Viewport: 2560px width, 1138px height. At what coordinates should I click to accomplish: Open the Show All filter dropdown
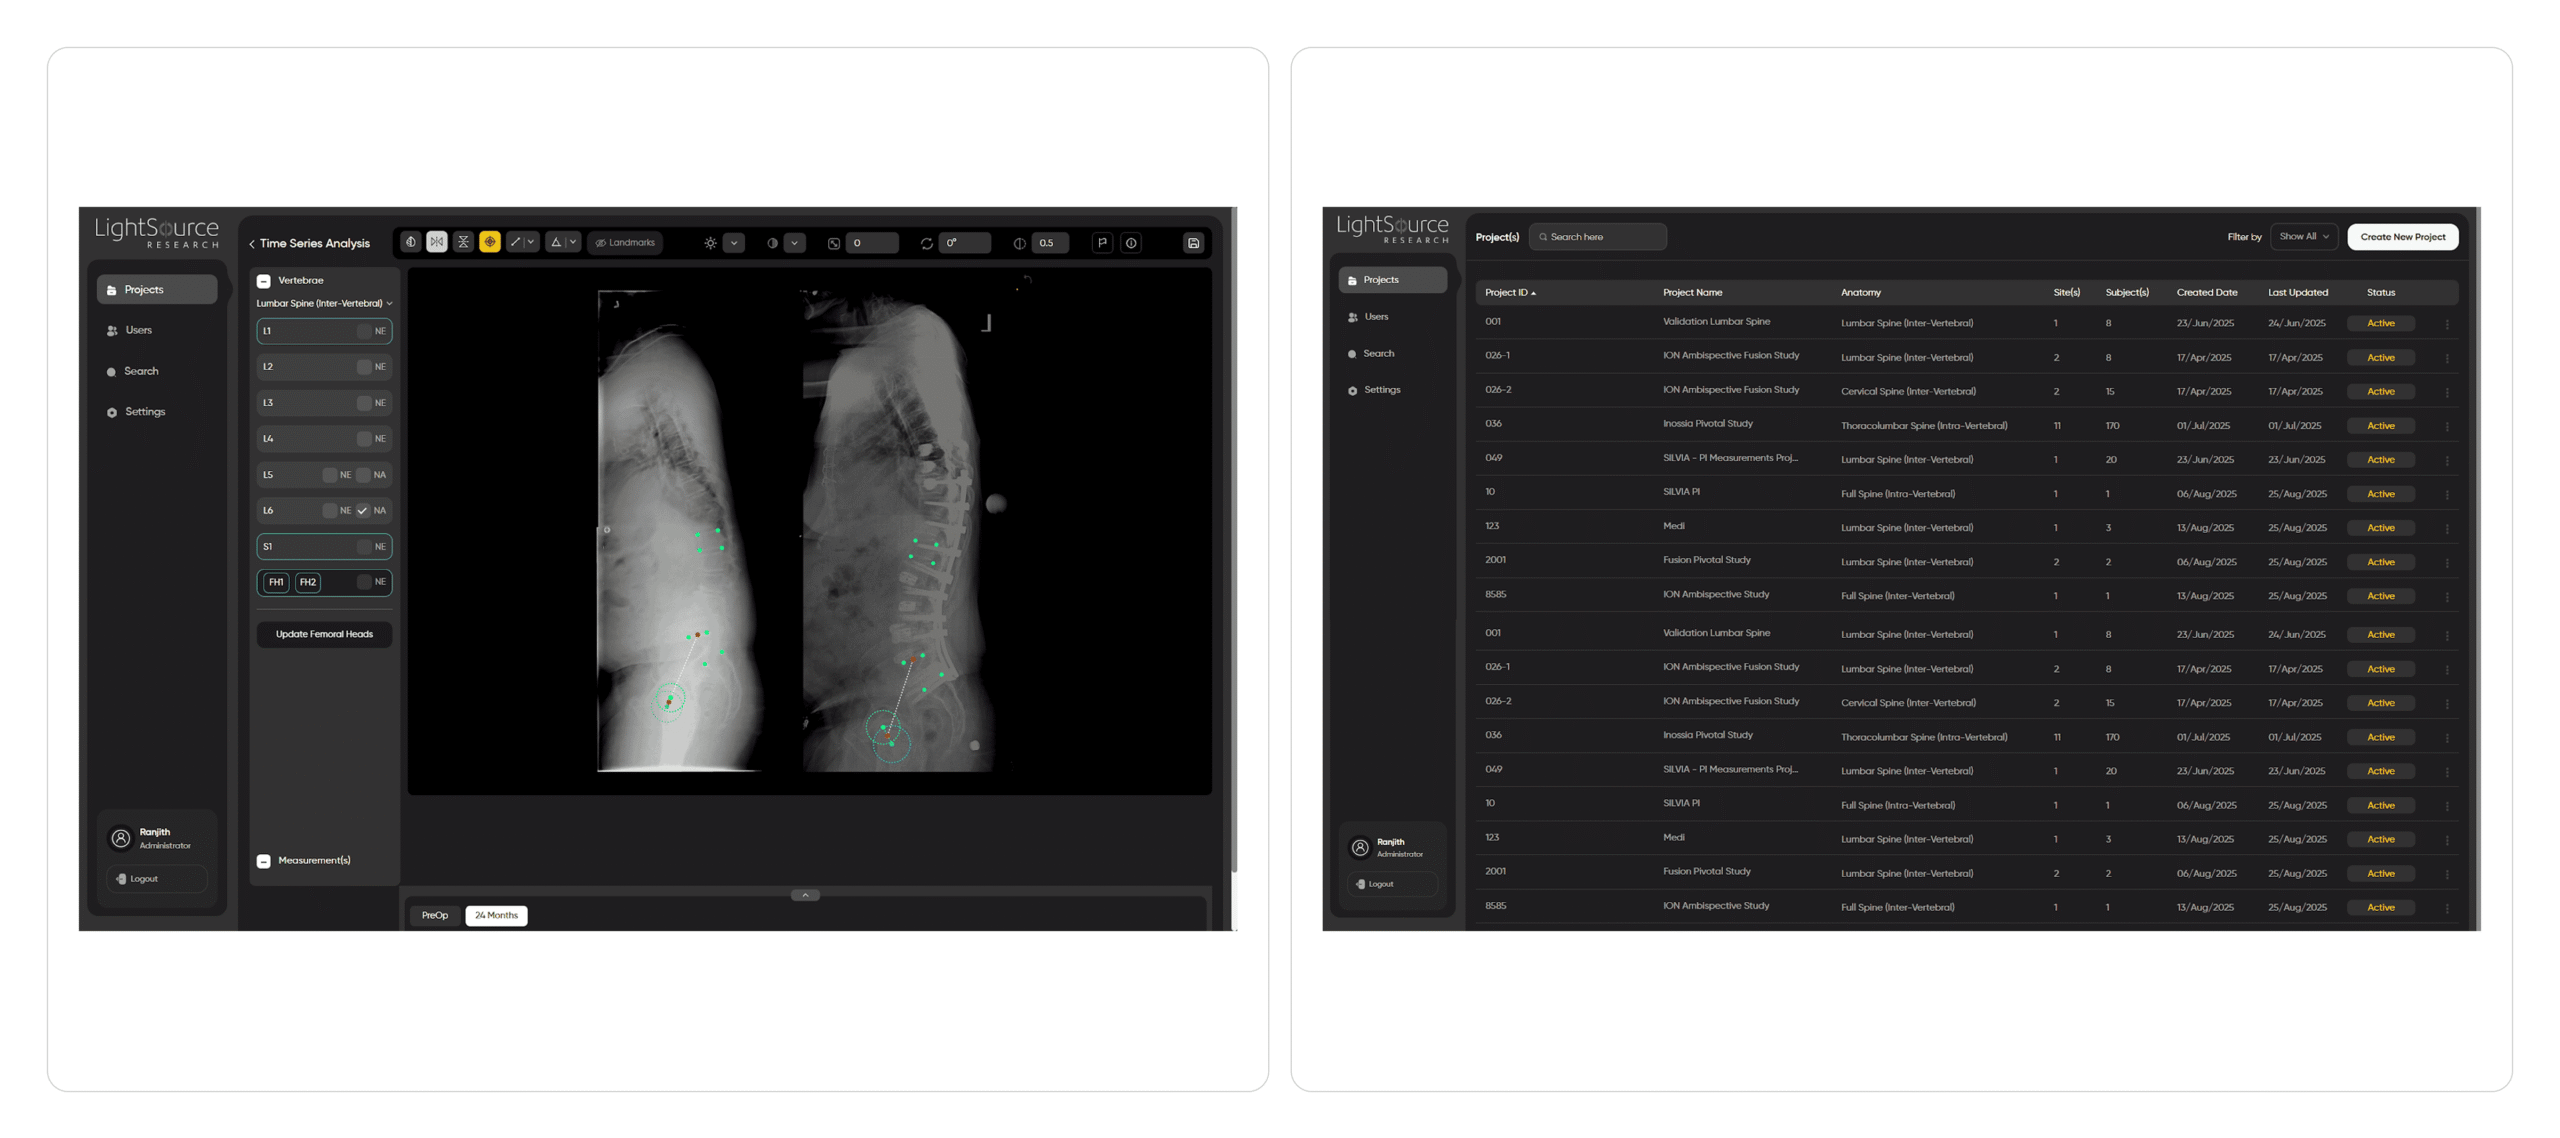2304,237
